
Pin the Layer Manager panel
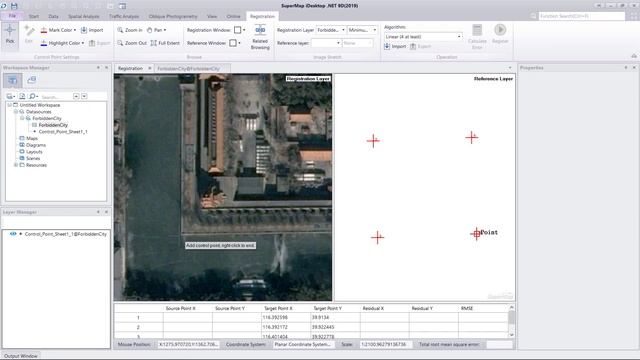98,212
